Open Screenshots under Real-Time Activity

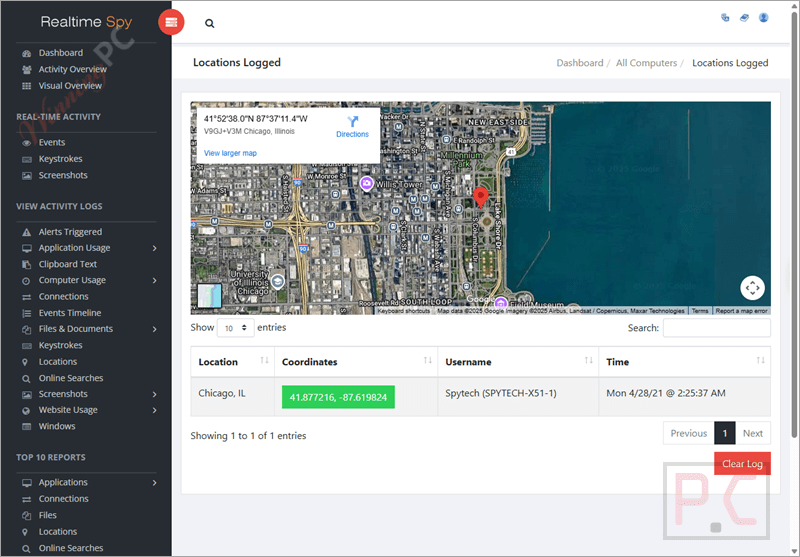pyautogui.click(x=63, y=175)
